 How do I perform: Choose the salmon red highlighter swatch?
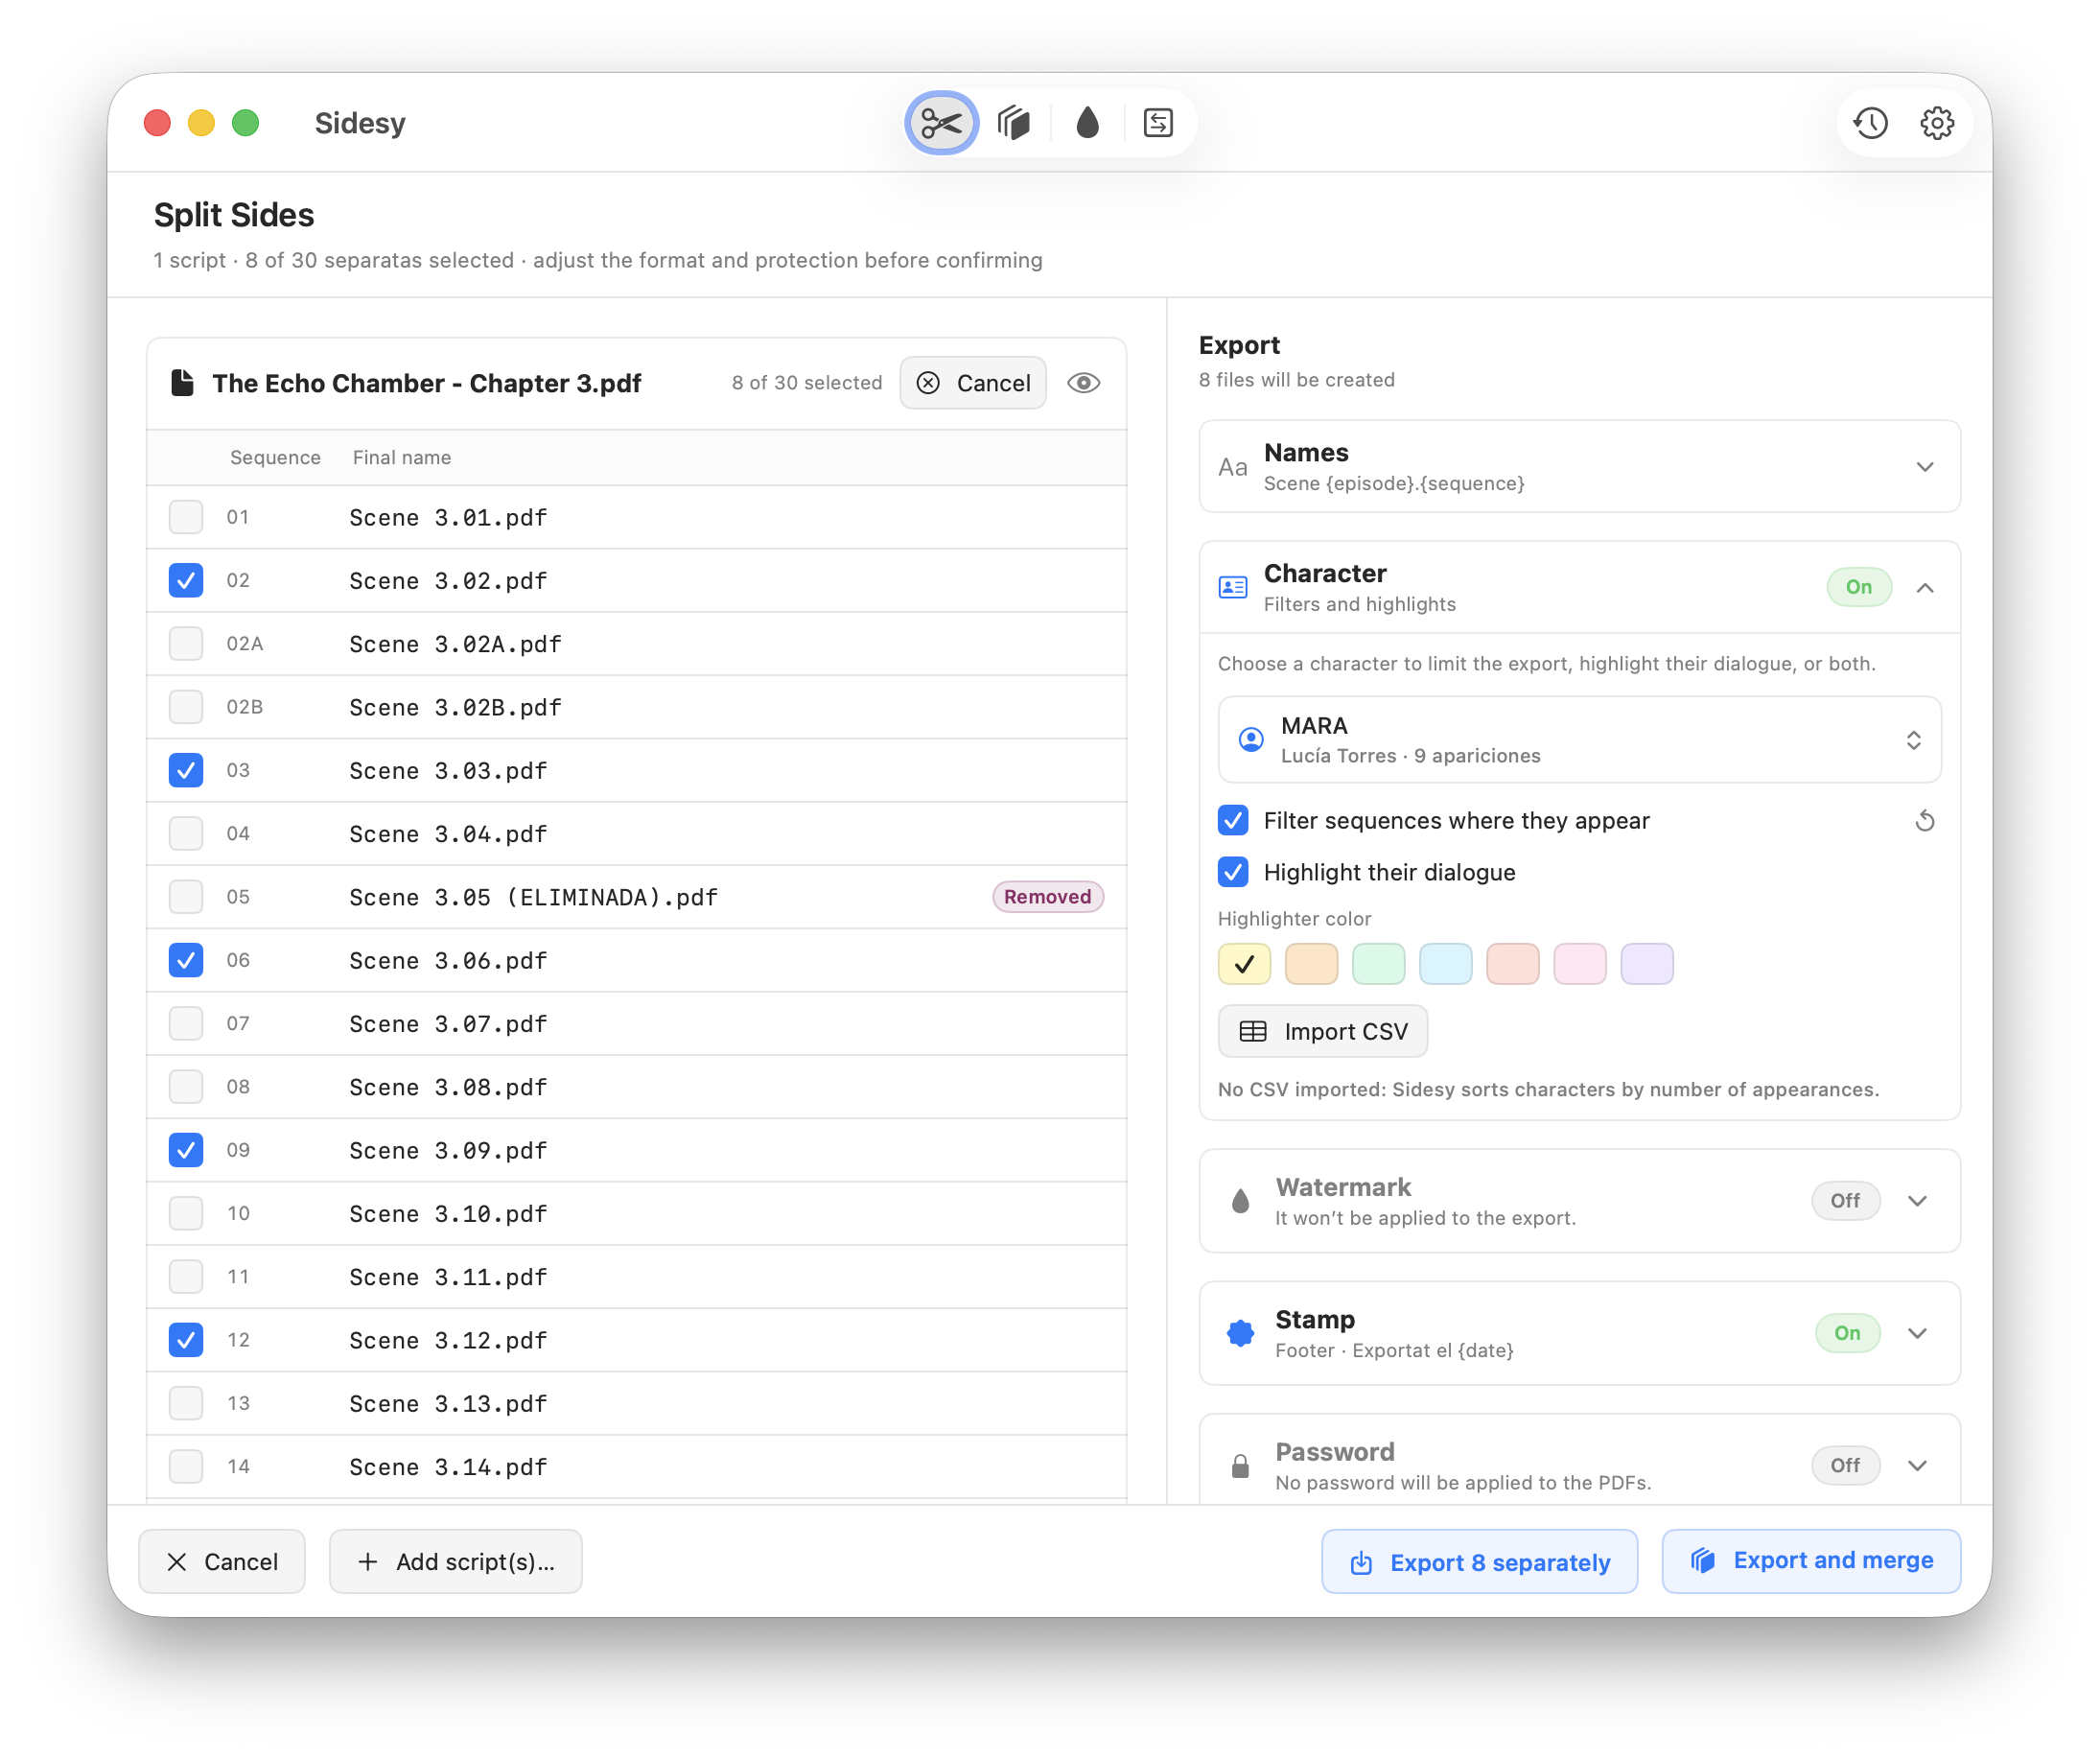pyautogui.click(x=1512, y=964)
